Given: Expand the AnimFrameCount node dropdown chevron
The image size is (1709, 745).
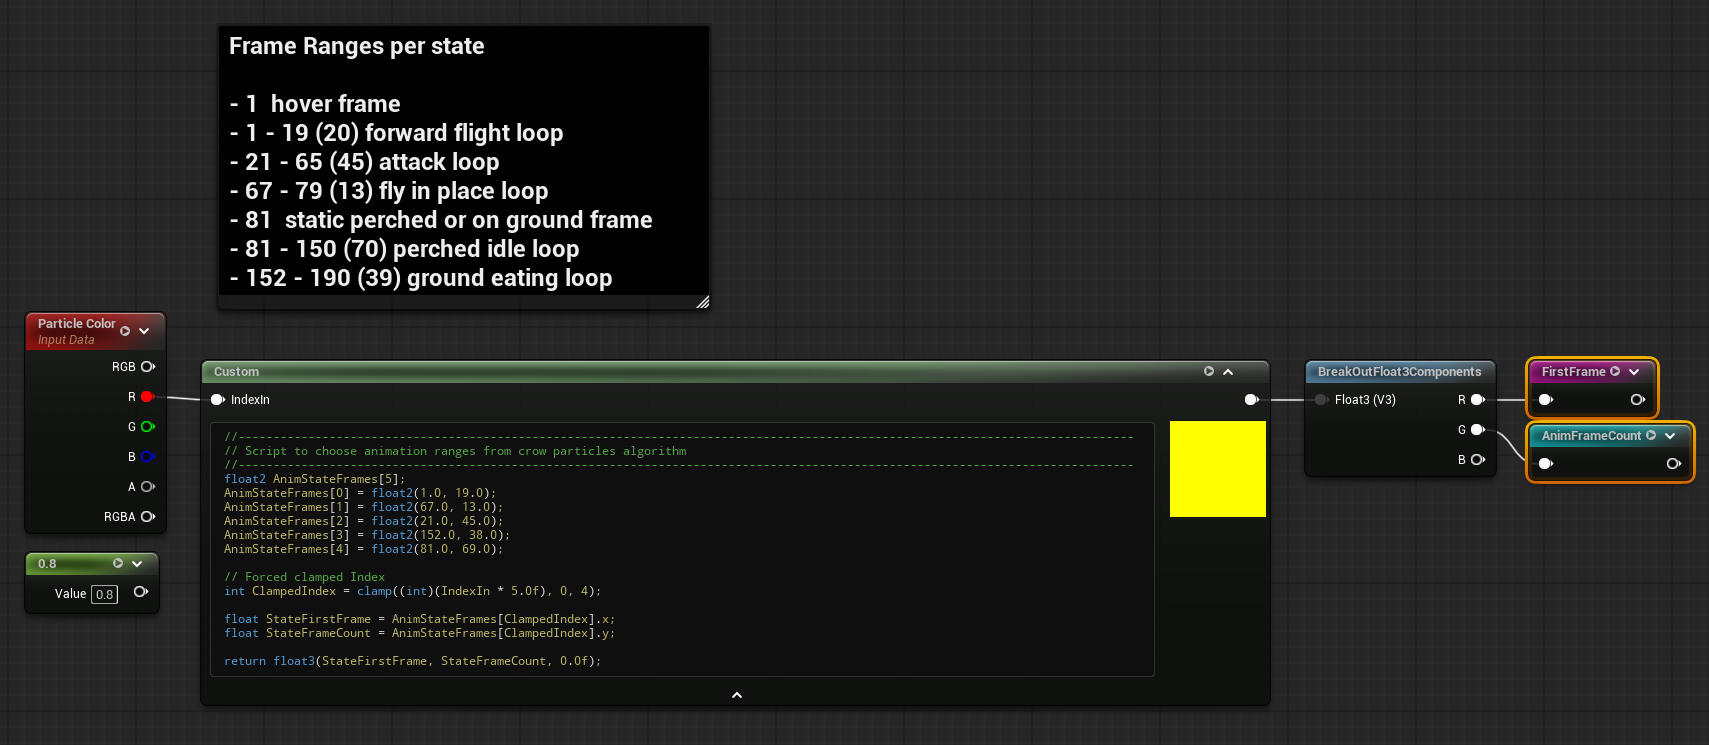Looking at the screenshot, I should 1670,436.
